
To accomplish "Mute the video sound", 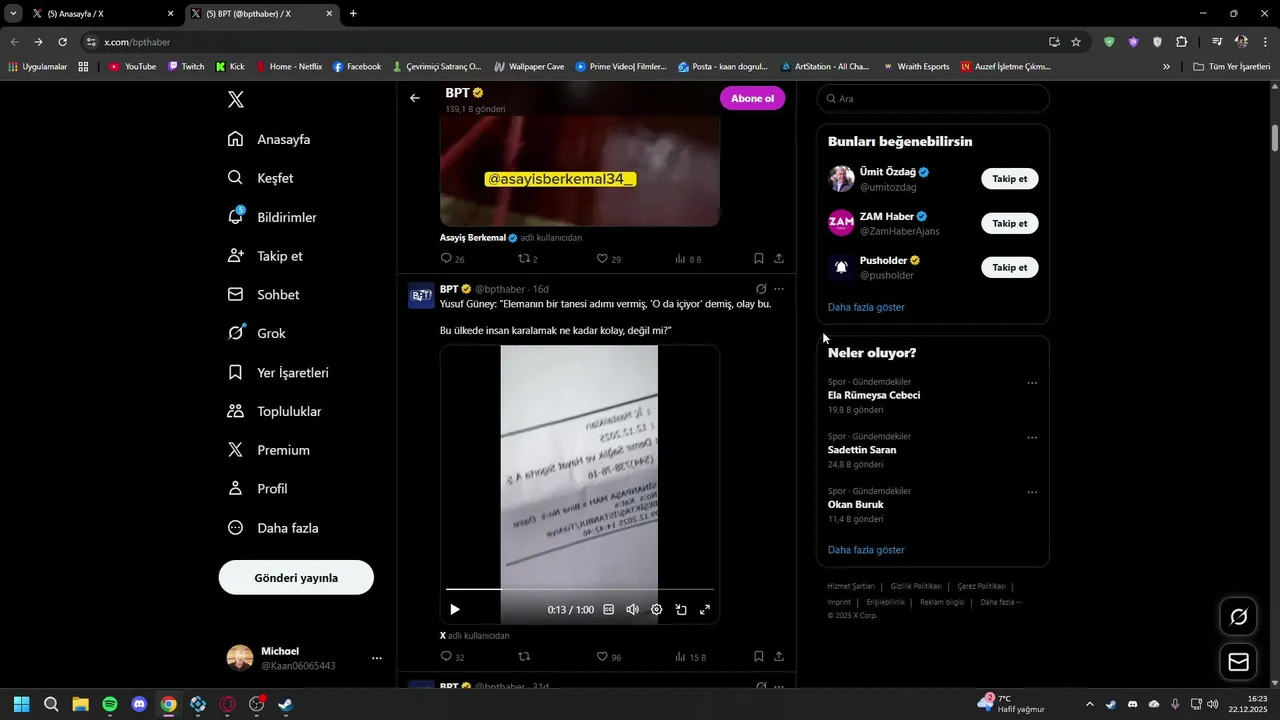I will [x=633, y=609].
